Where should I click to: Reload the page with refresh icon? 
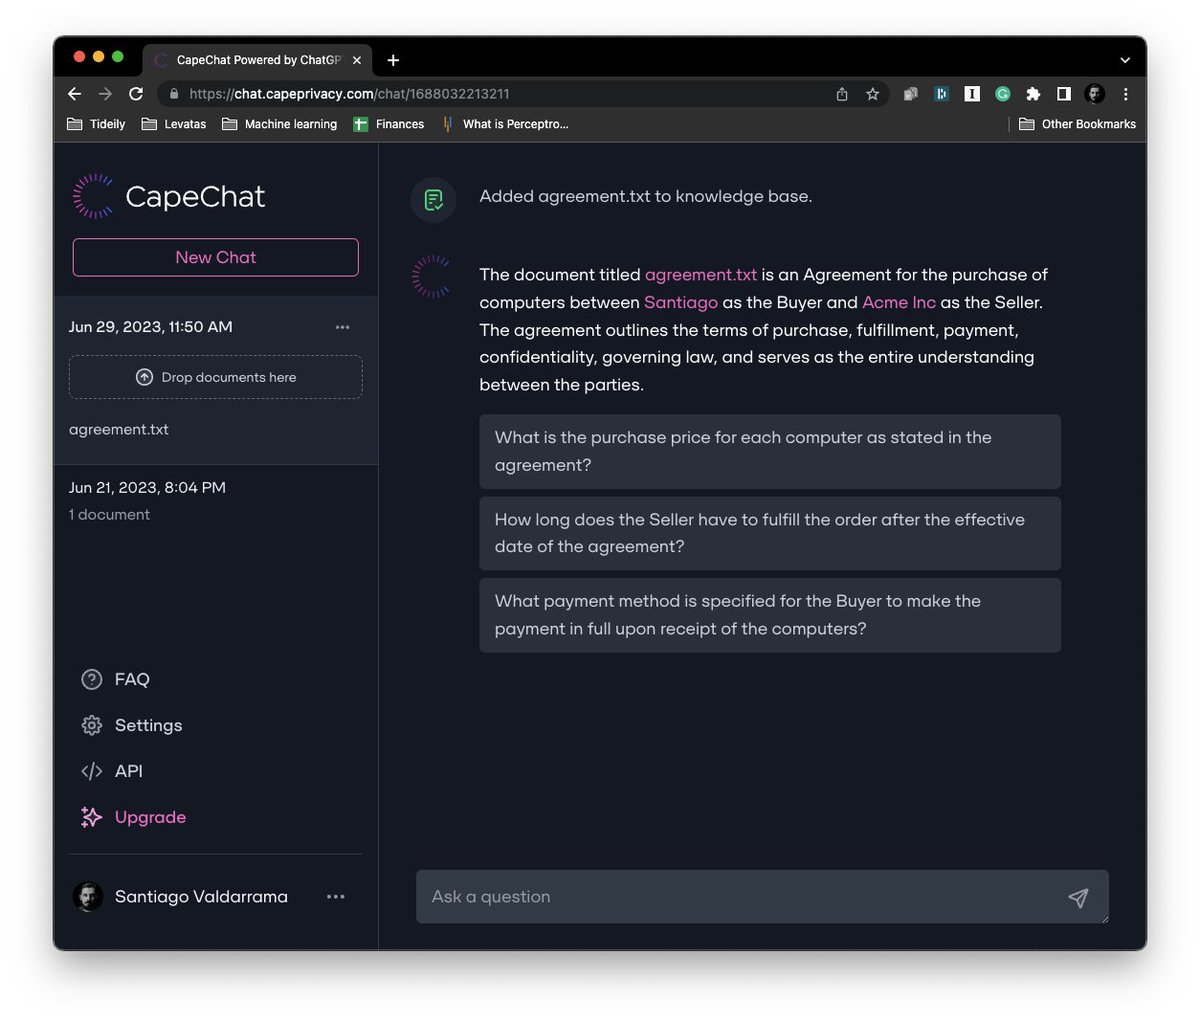(136, 93)
